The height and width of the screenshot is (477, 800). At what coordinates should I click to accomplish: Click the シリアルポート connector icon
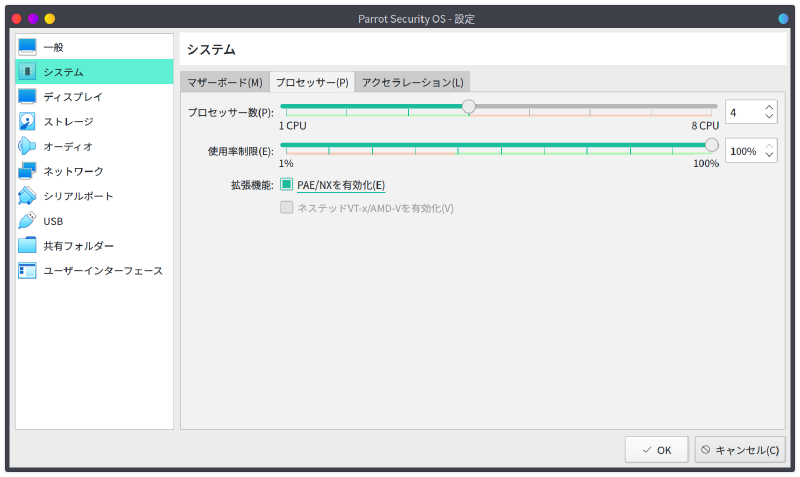click(x=27, y=196)
